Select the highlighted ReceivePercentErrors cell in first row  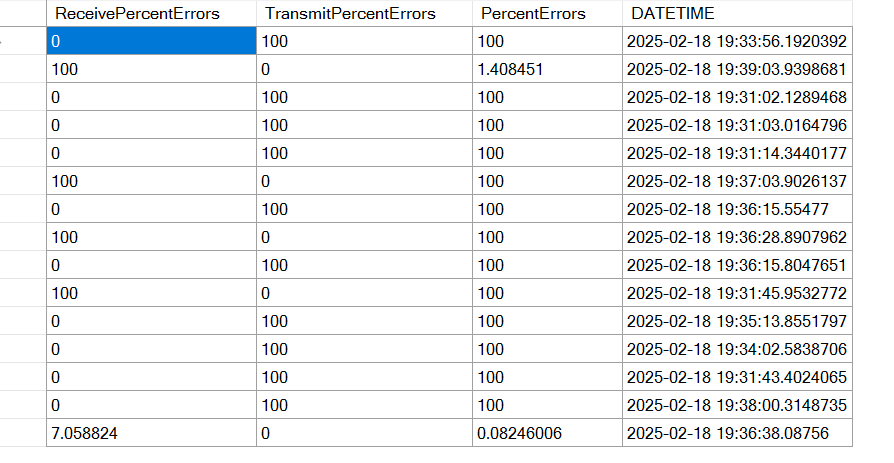point(152,41)
